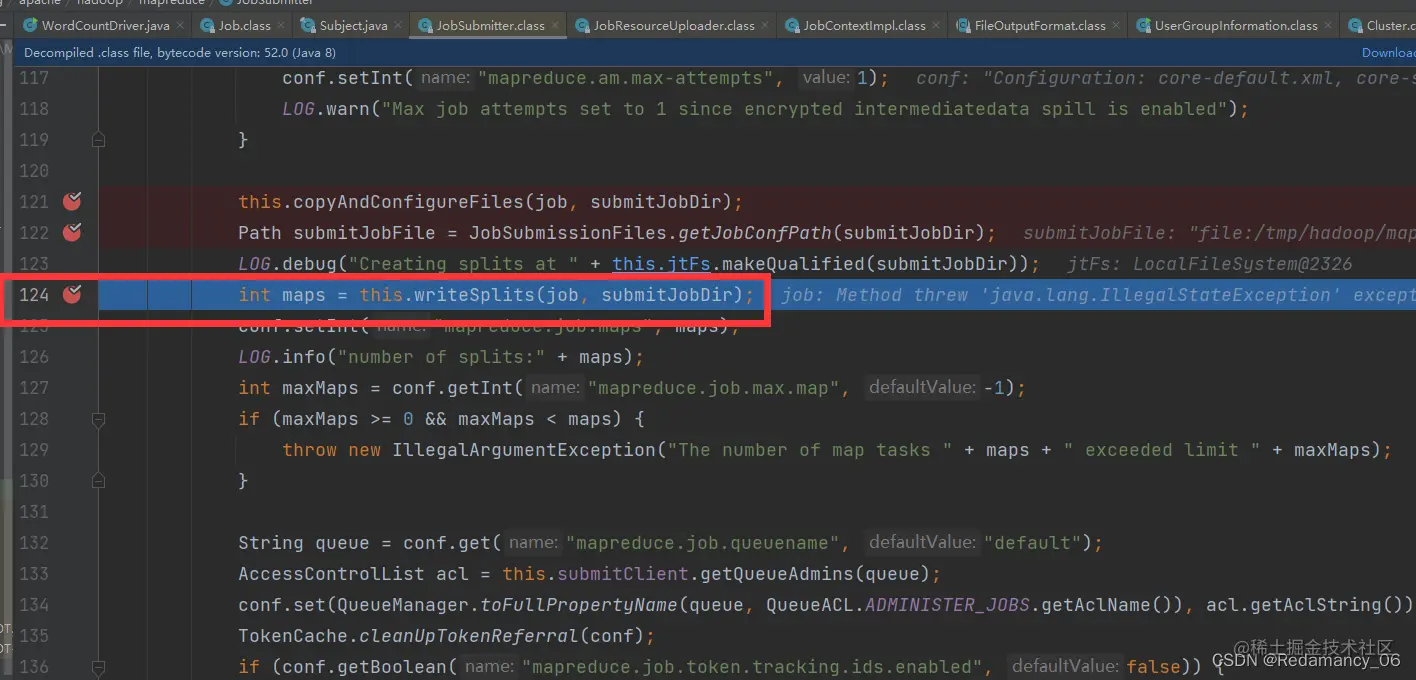The height and width of the screenshot is (680, 1416).
Task: Follow the underlined this.jtFs reference
Action: pyautogui.click(x=661, y=264)
